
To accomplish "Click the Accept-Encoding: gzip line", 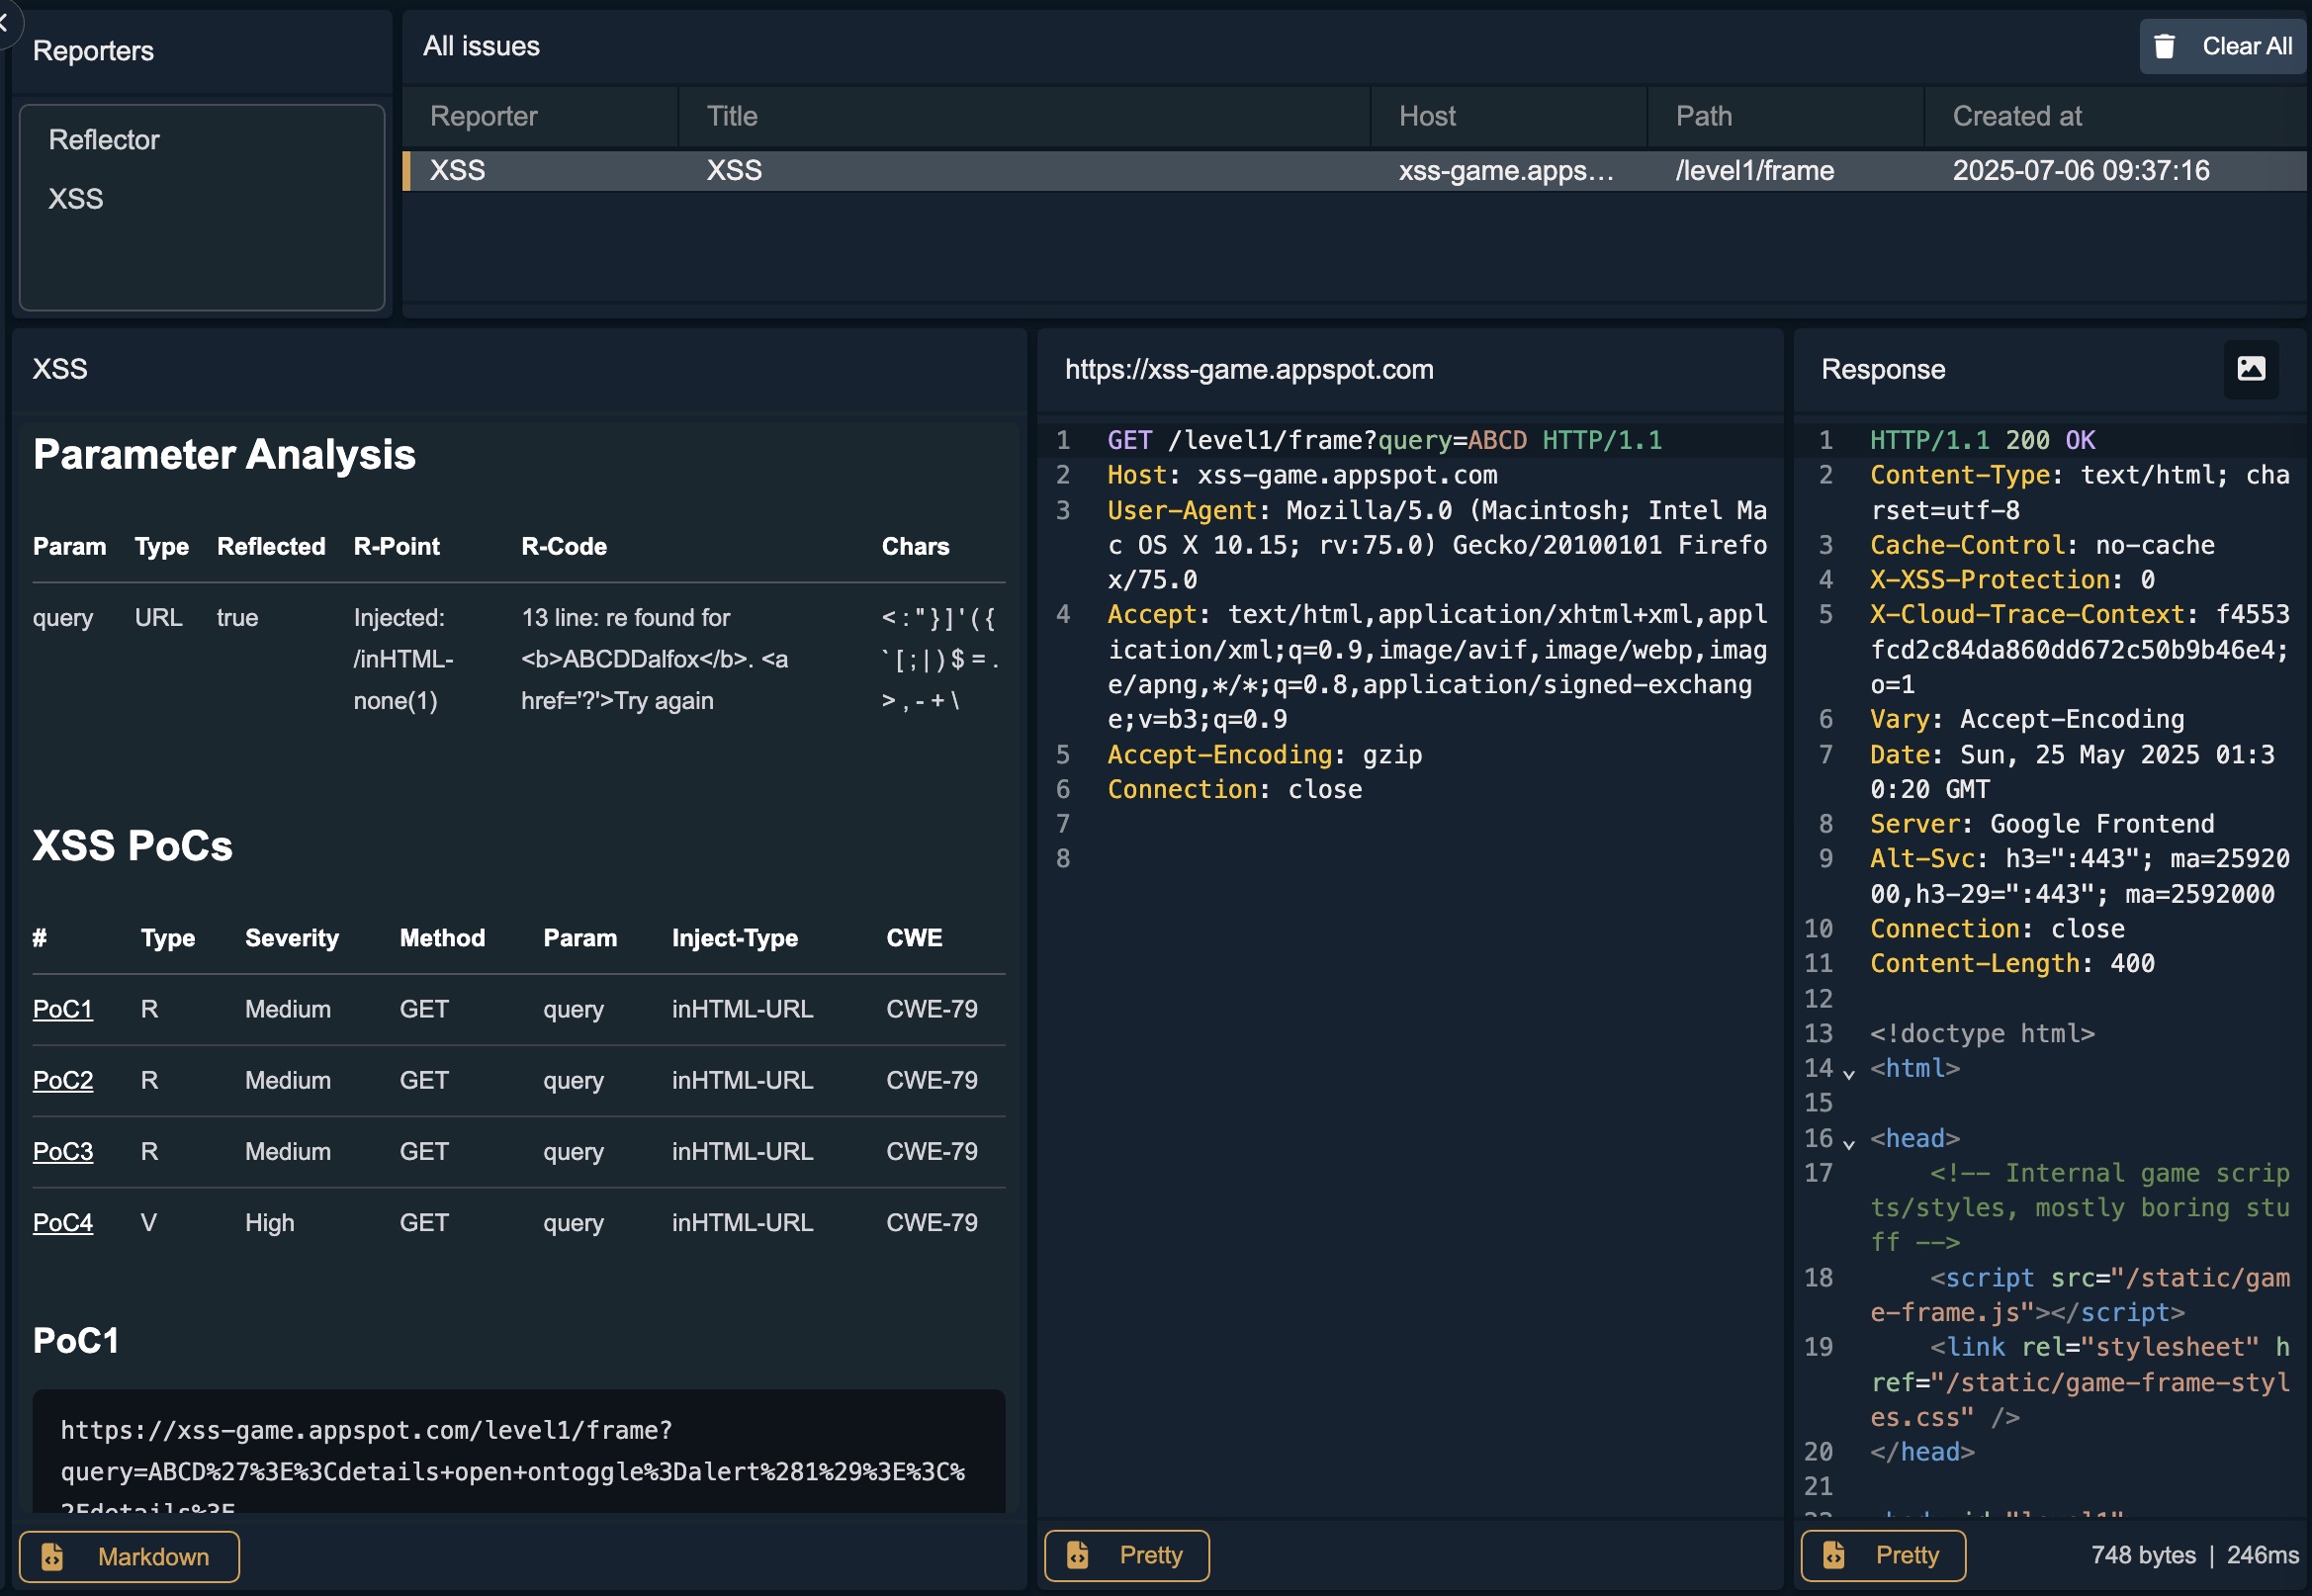I will pos(1264,755).
